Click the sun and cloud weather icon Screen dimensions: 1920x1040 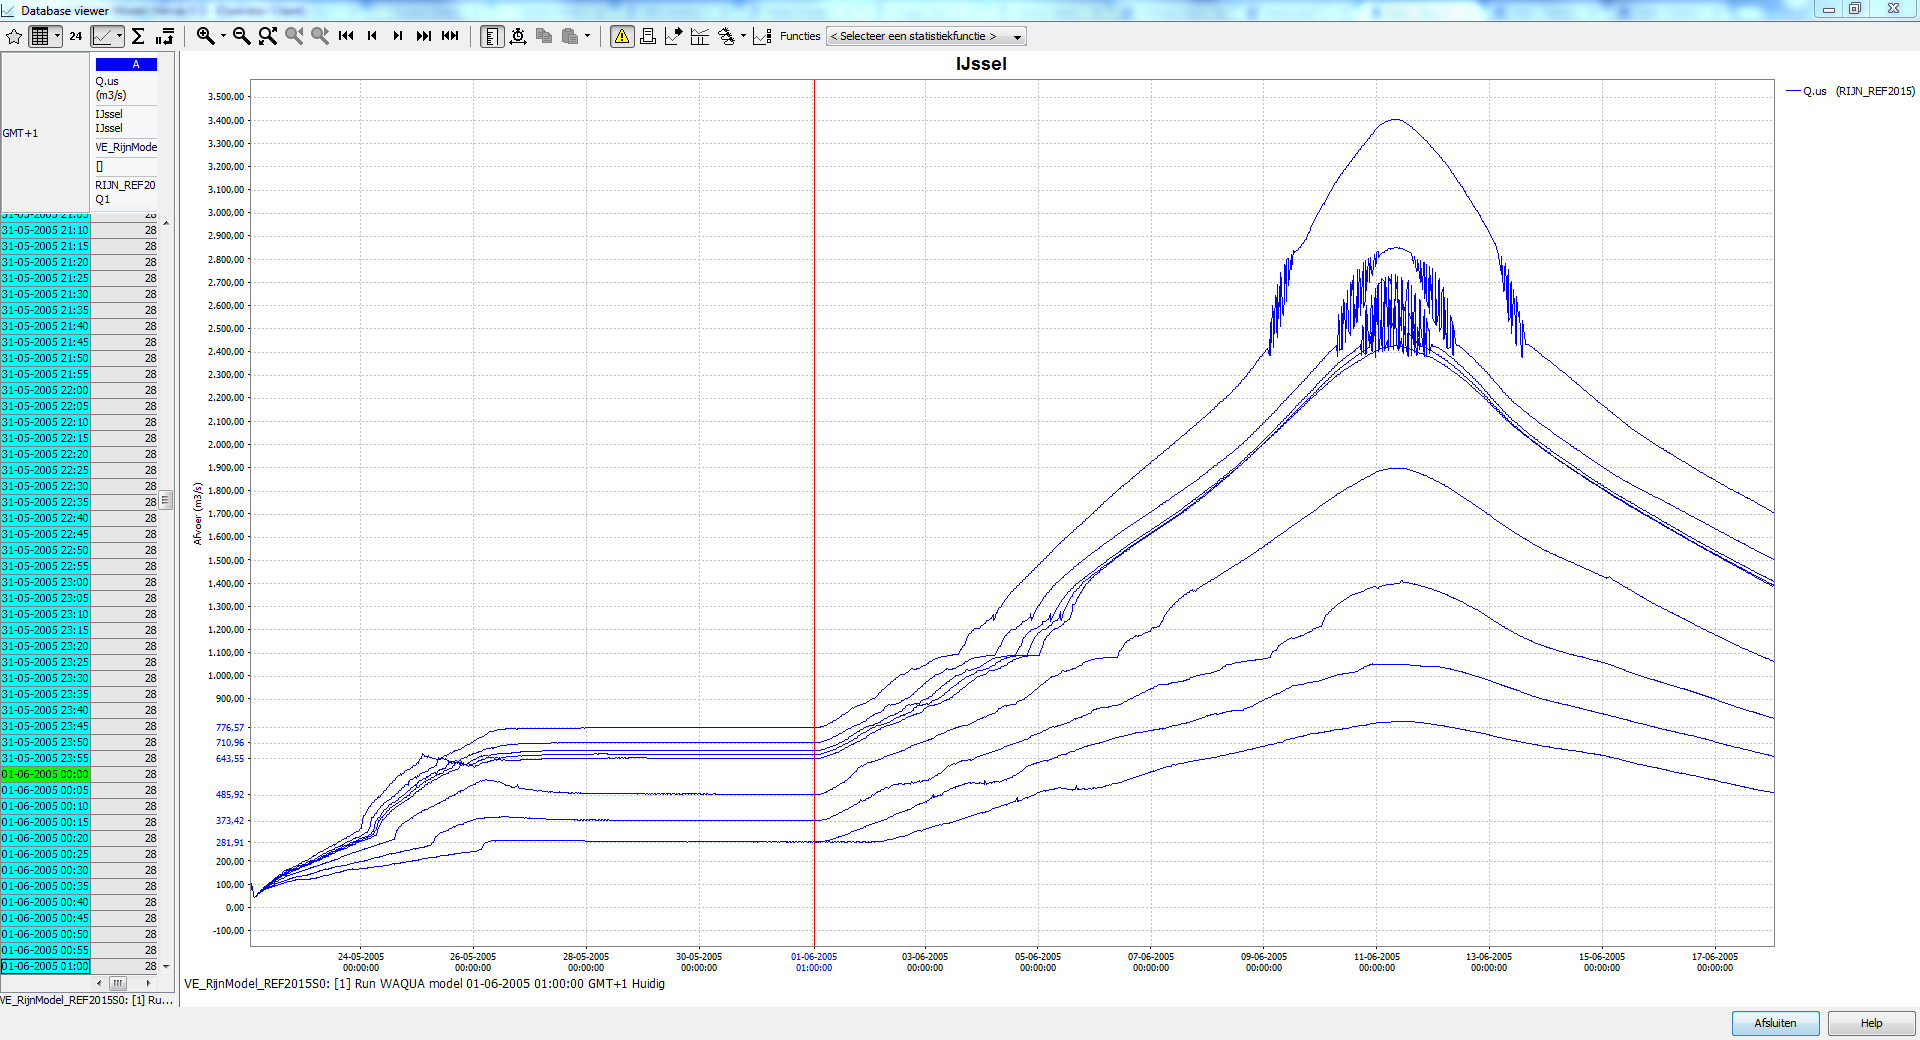[726, 36]
